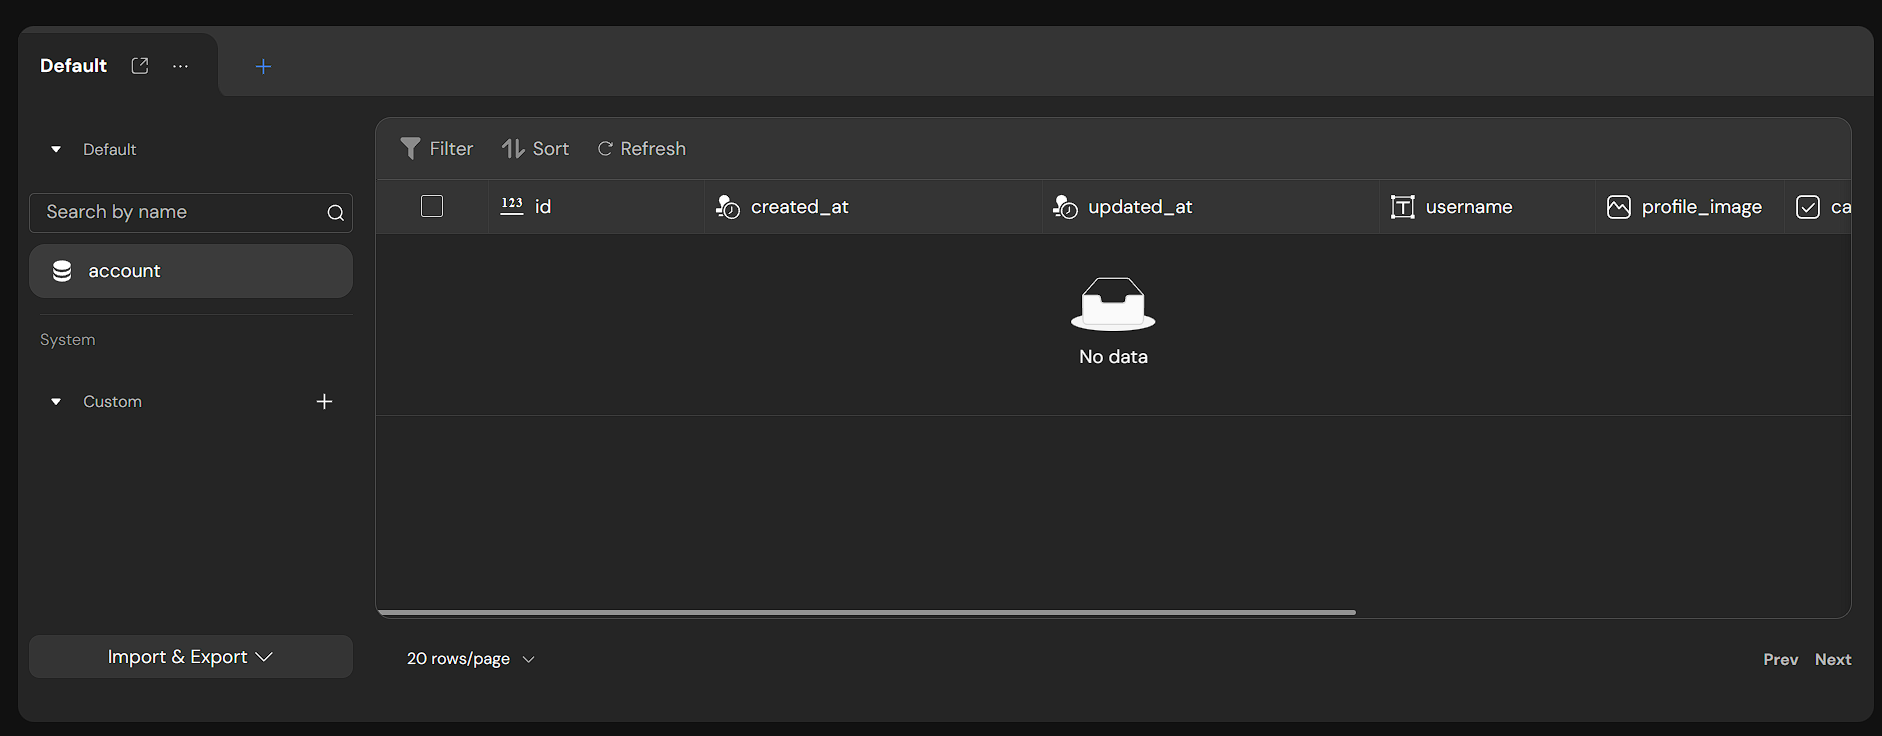Viewport: 1882px width, 736px height.
Task: Click the open-in-new-window icon beside Default
Action: [x=140, y=66]
